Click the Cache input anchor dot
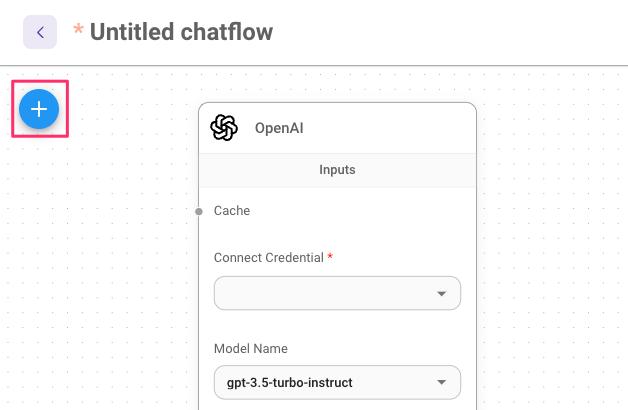 (199, 211)
